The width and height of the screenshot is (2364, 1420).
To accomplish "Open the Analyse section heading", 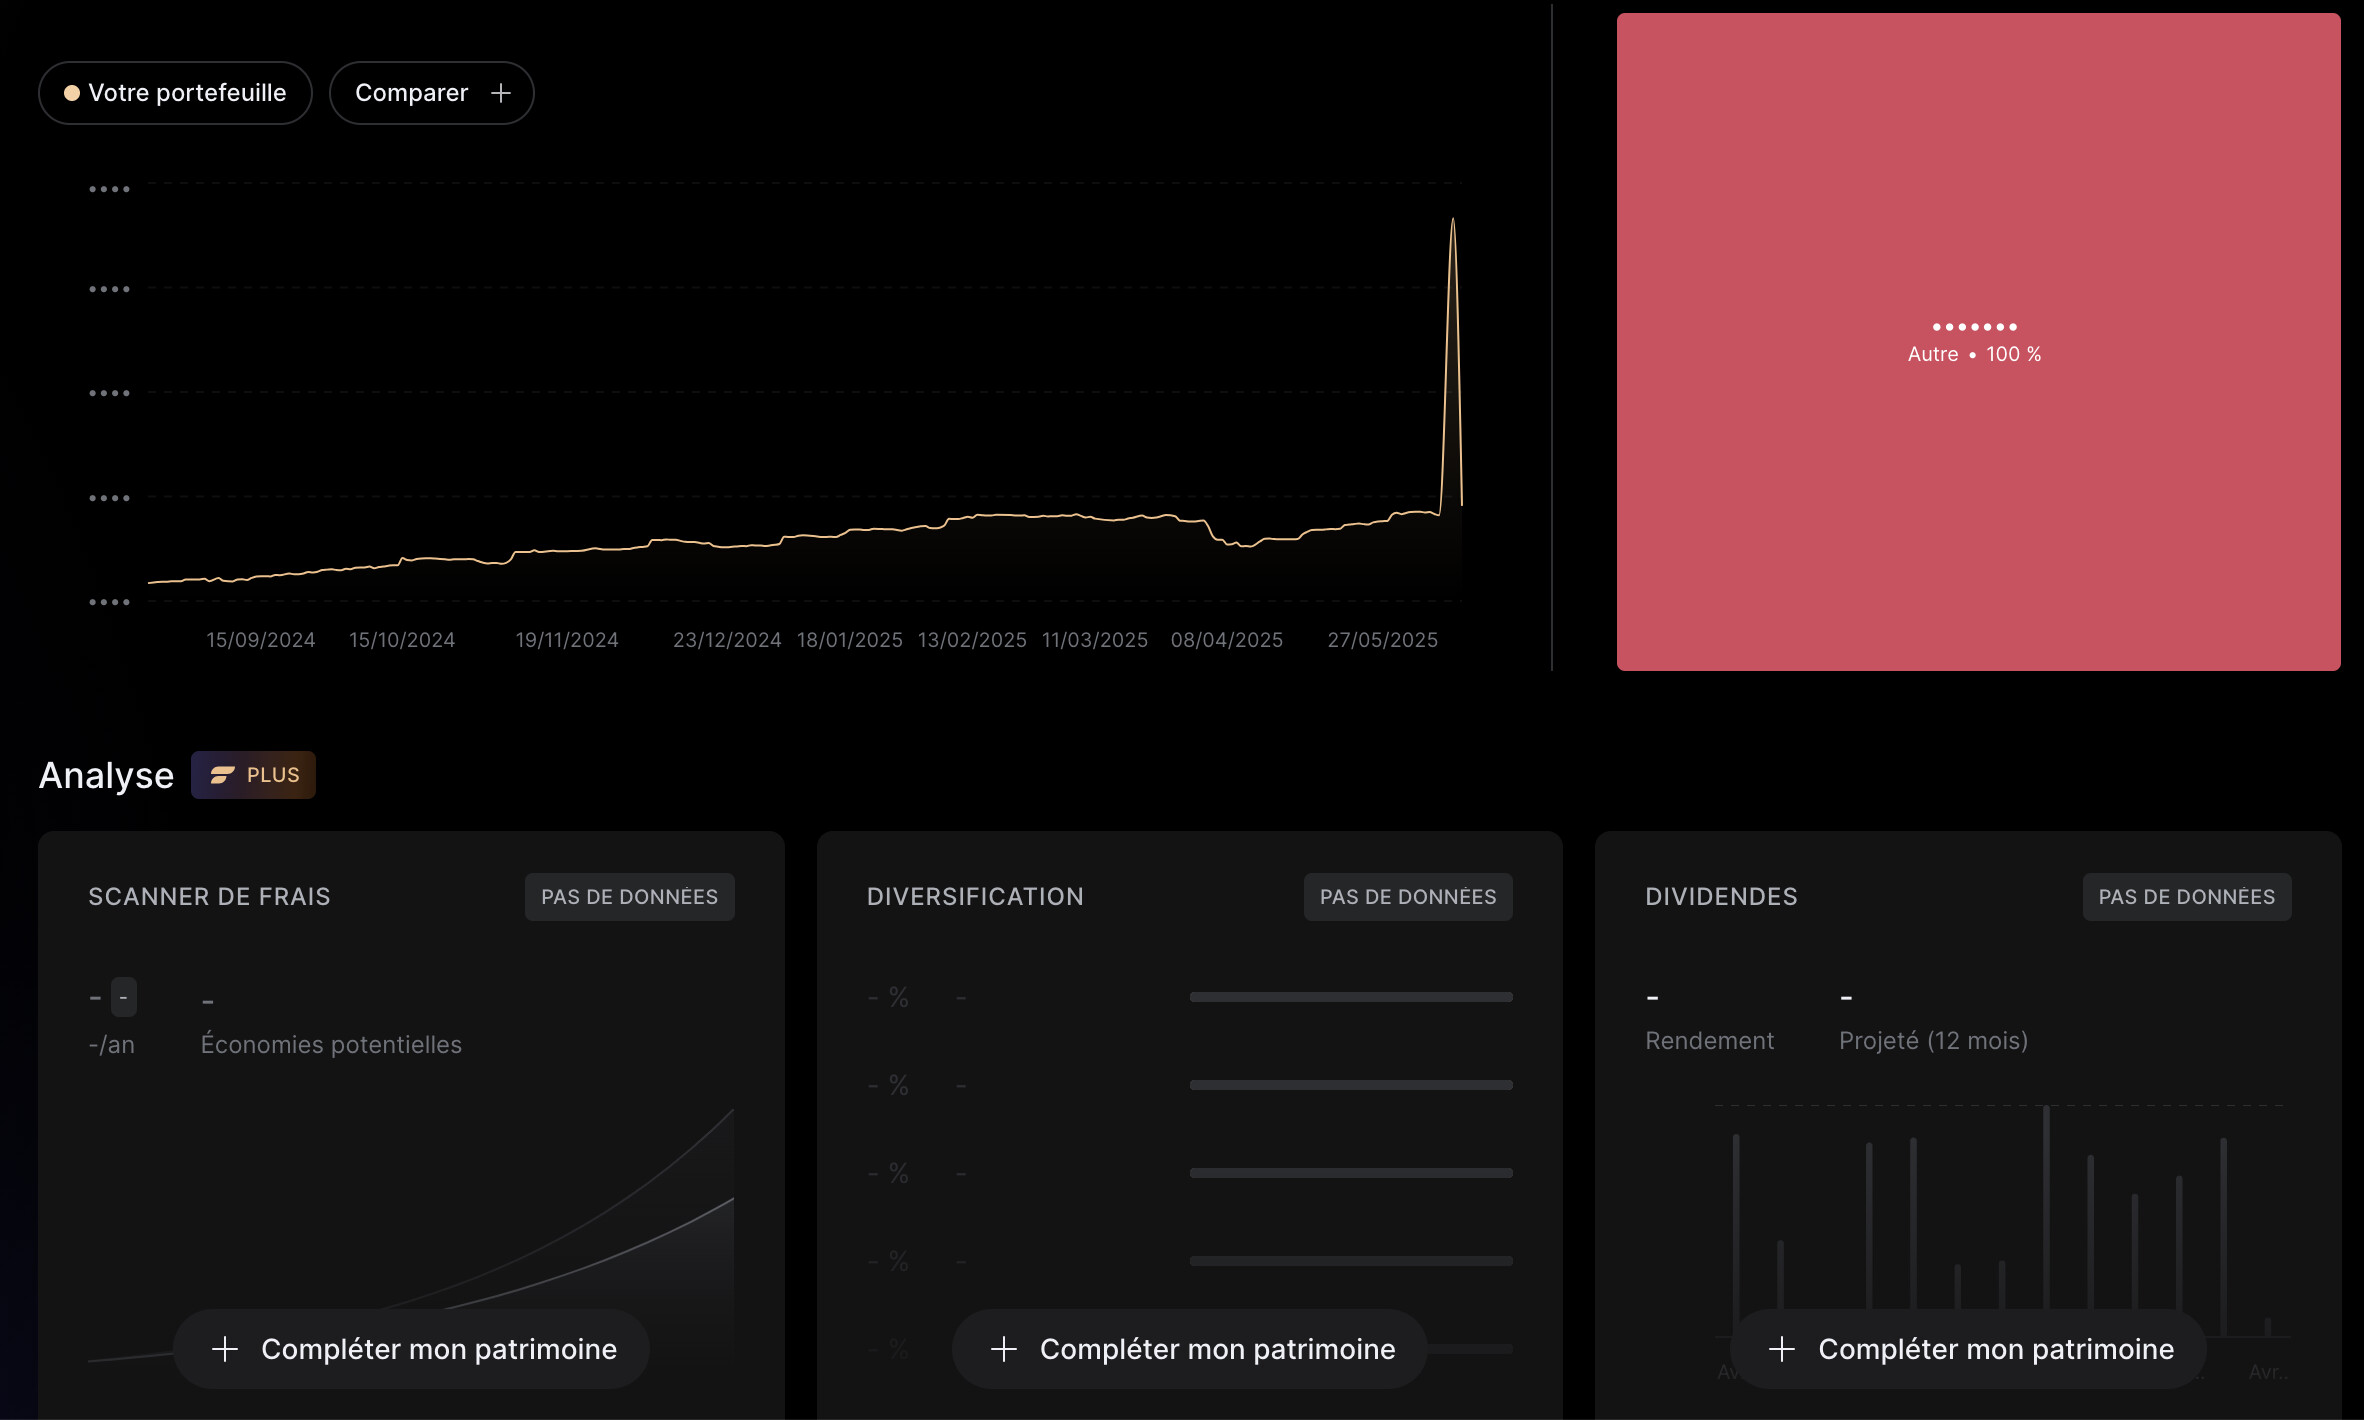I will (106, 775).
